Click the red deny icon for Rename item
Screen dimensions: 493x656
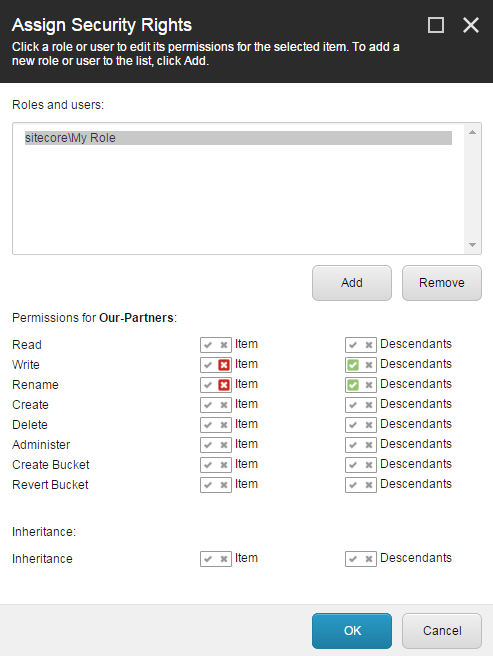pos(224,385)
